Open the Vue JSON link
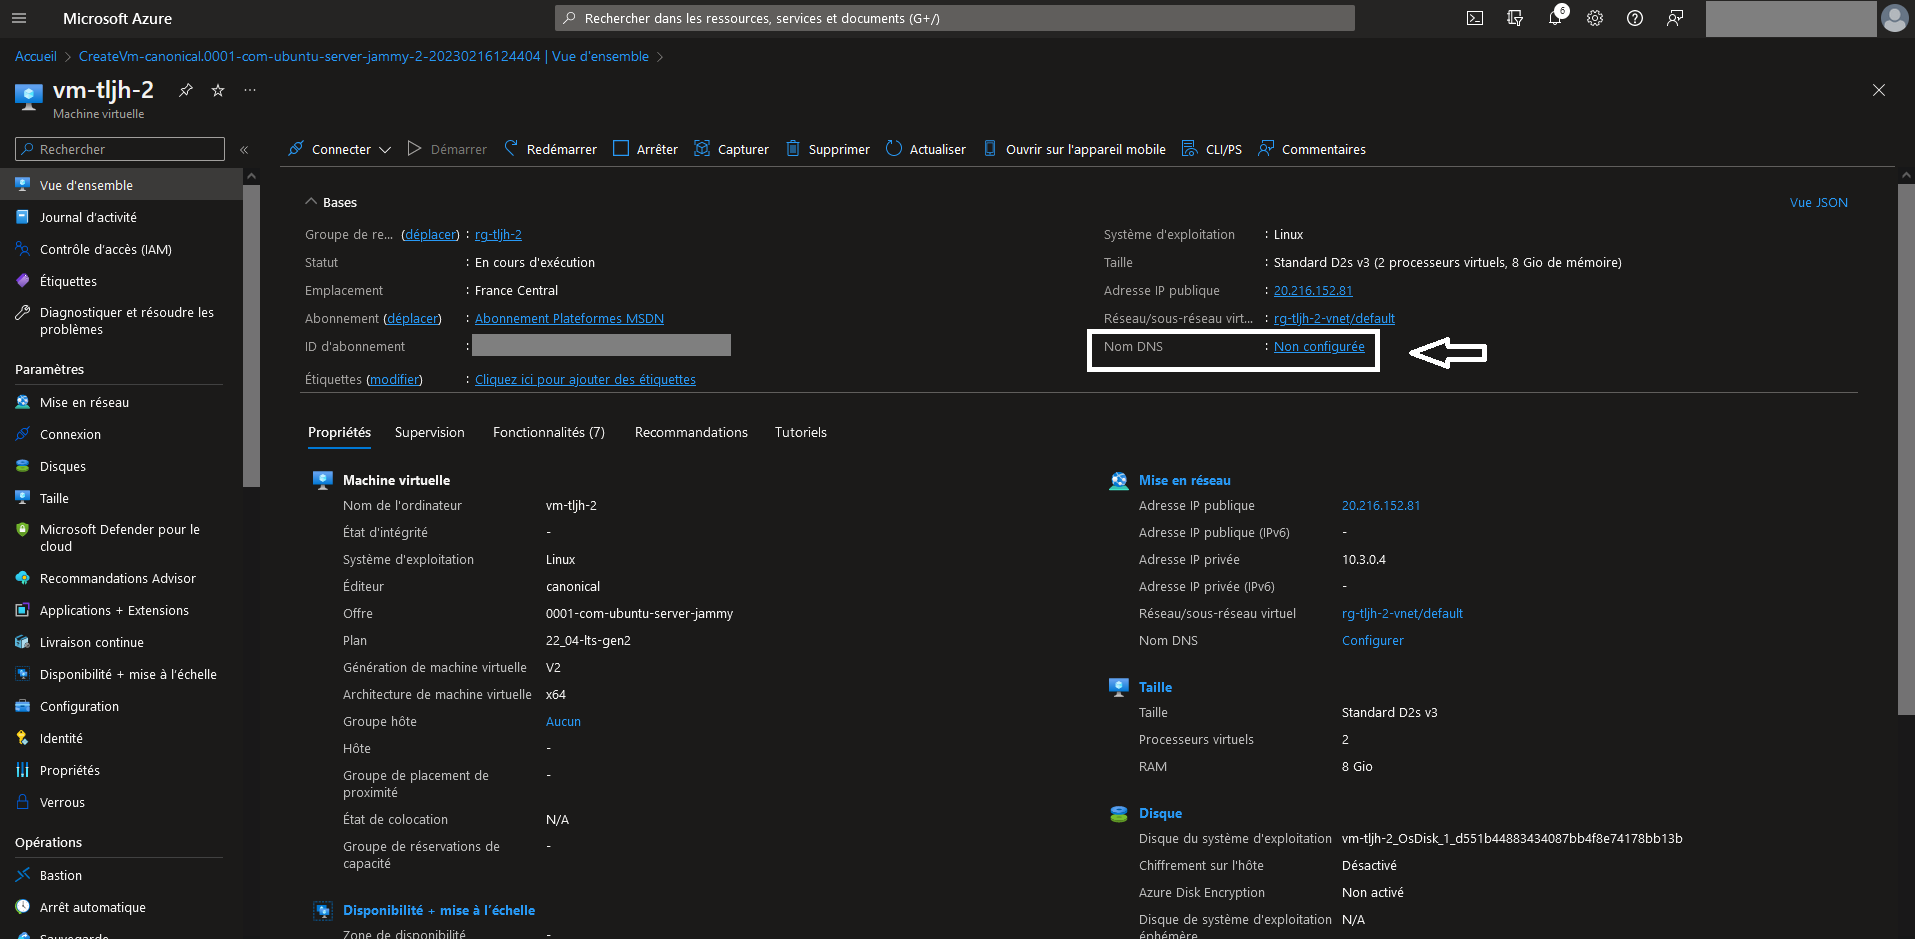The height and width of the screenshot is (939, 1915). coord(1818,202)
